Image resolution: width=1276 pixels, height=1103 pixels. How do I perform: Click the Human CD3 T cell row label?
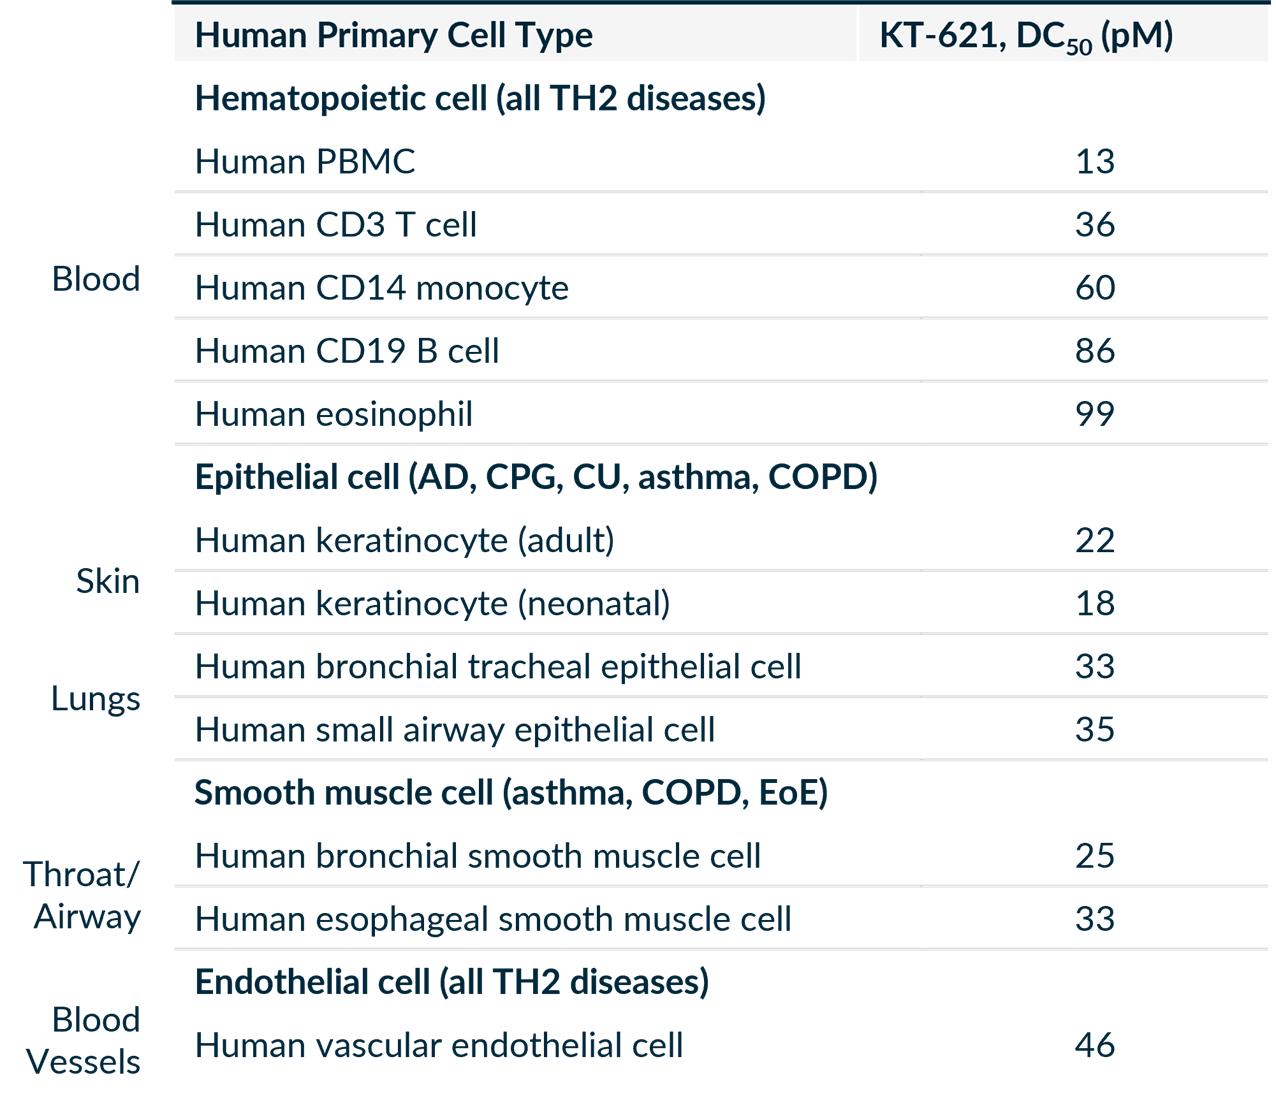[x=336, y=224]
